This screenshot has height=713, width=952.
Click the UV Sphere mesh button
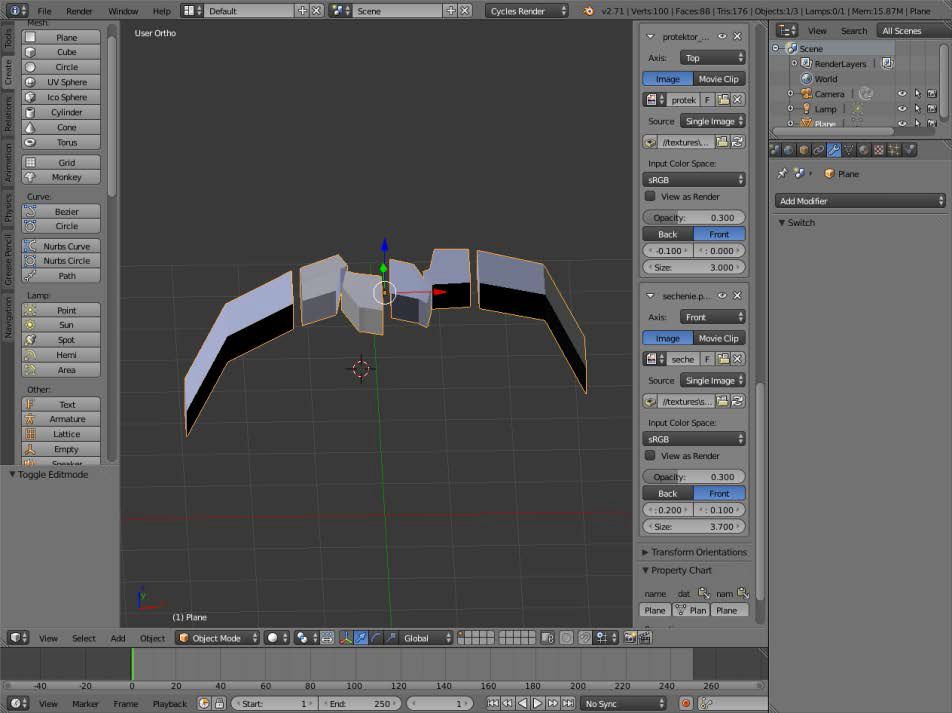point(66,82)
